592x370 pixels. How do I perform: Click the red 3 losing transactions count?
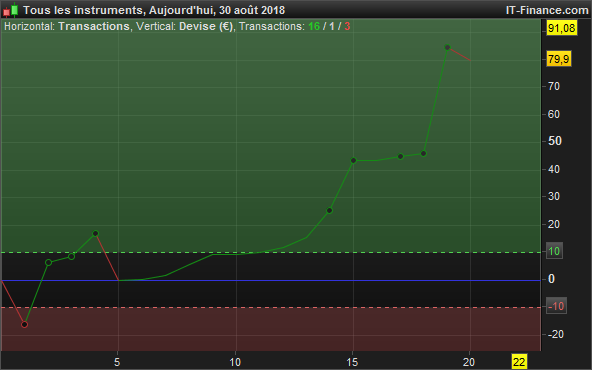(347, 26)
